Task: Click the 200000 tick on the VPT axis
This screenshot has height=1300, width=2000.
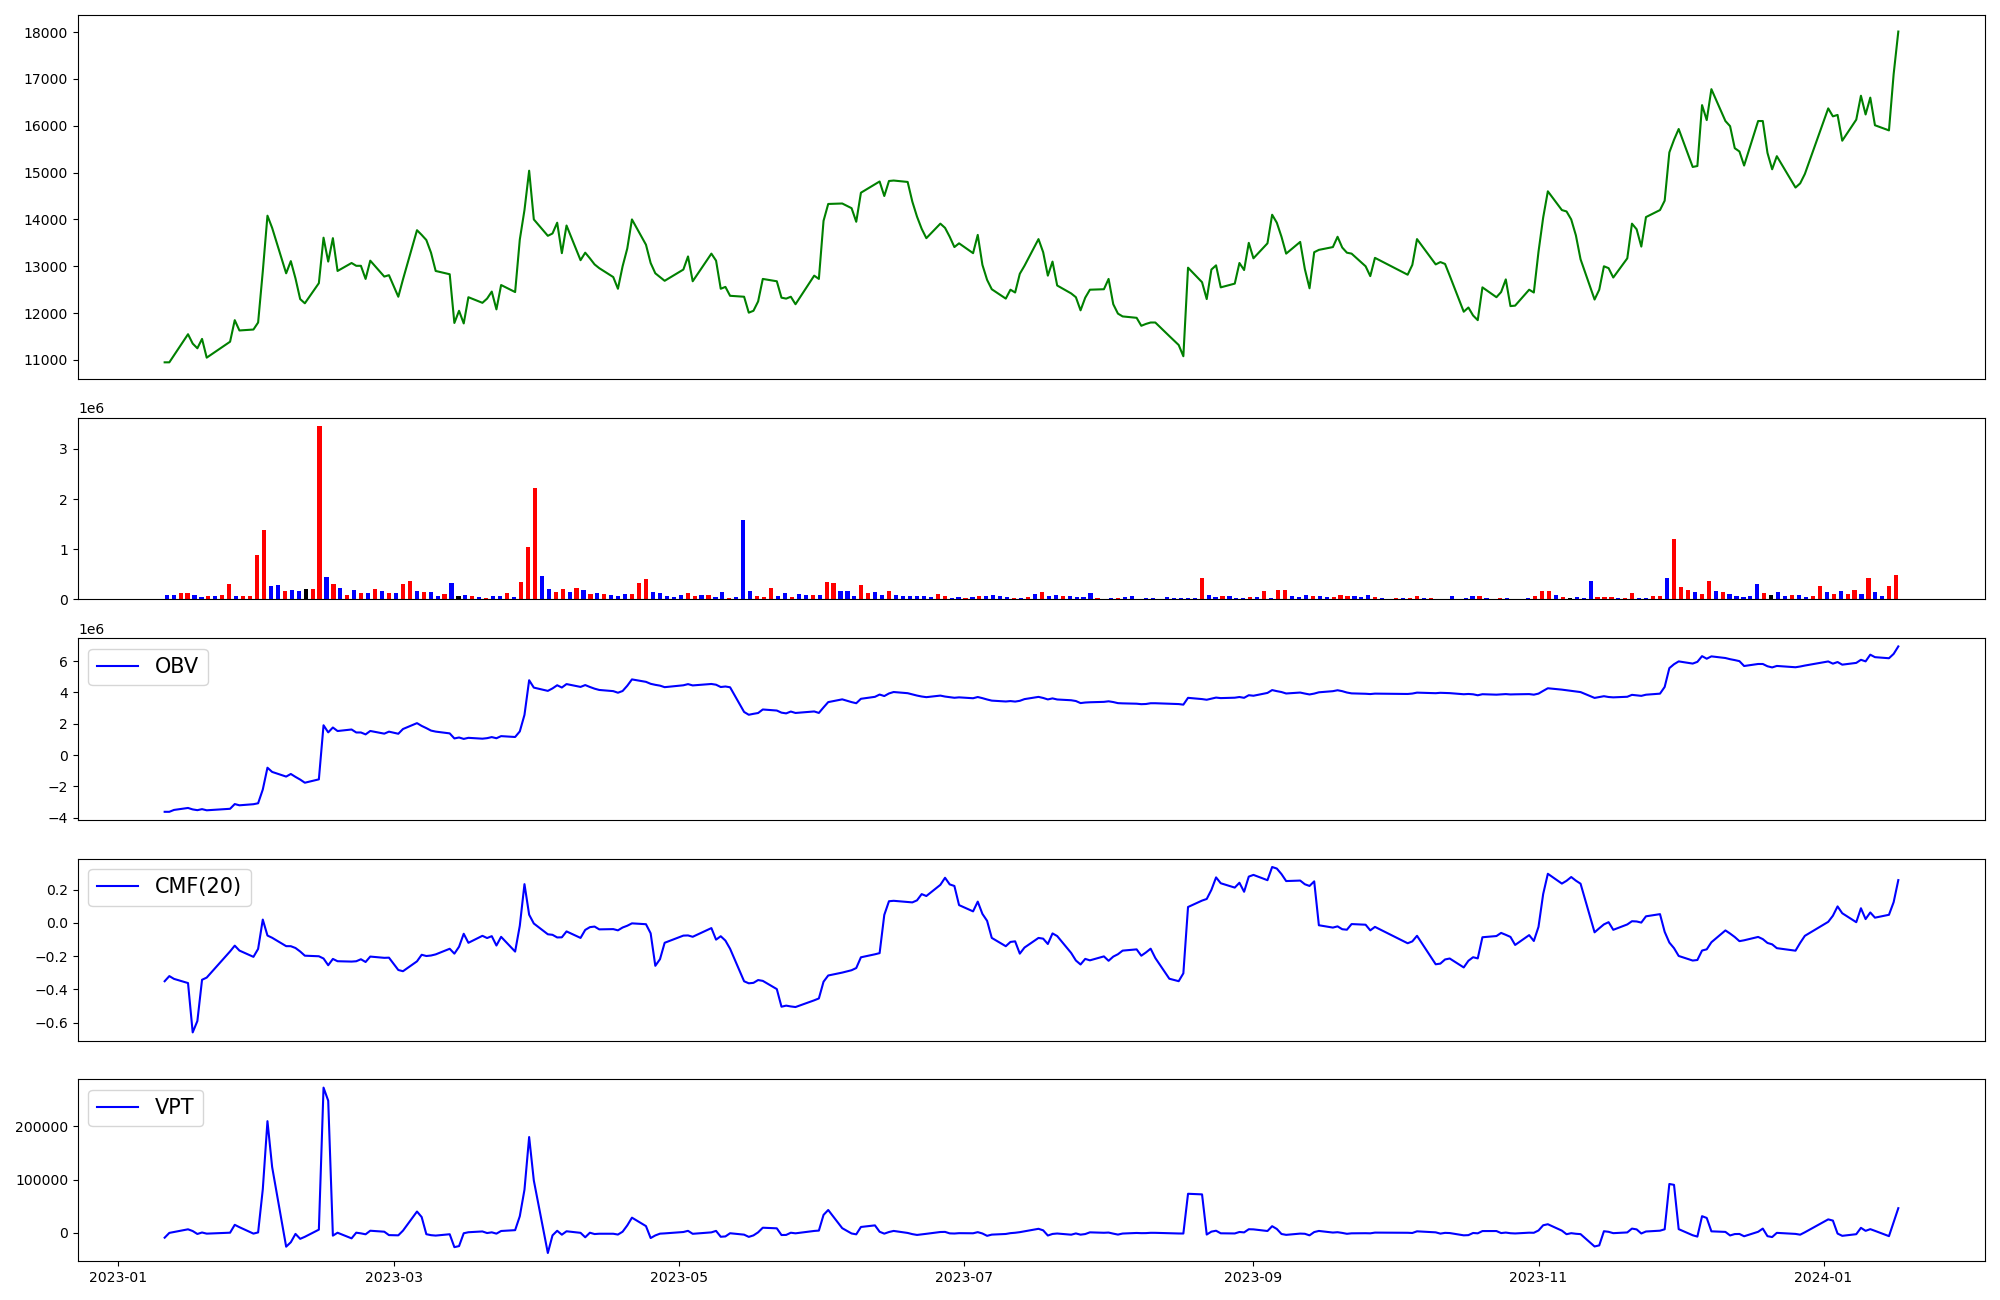Action: pos(41,1127)
